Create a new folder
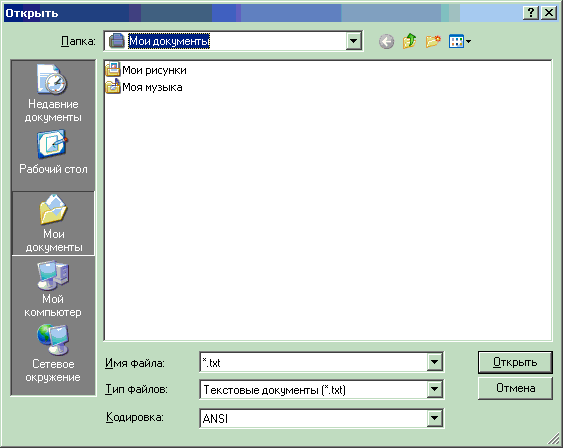 coord(433,42)
